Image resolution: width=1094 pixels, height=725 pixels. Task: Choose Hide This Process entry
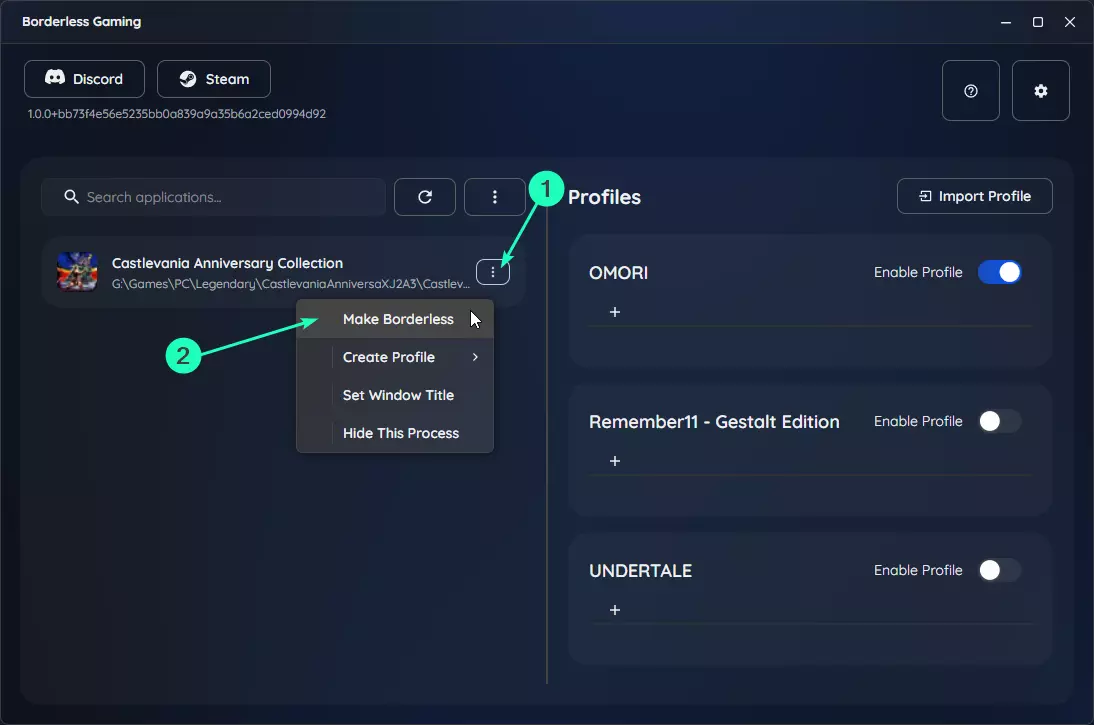(395, 433)
